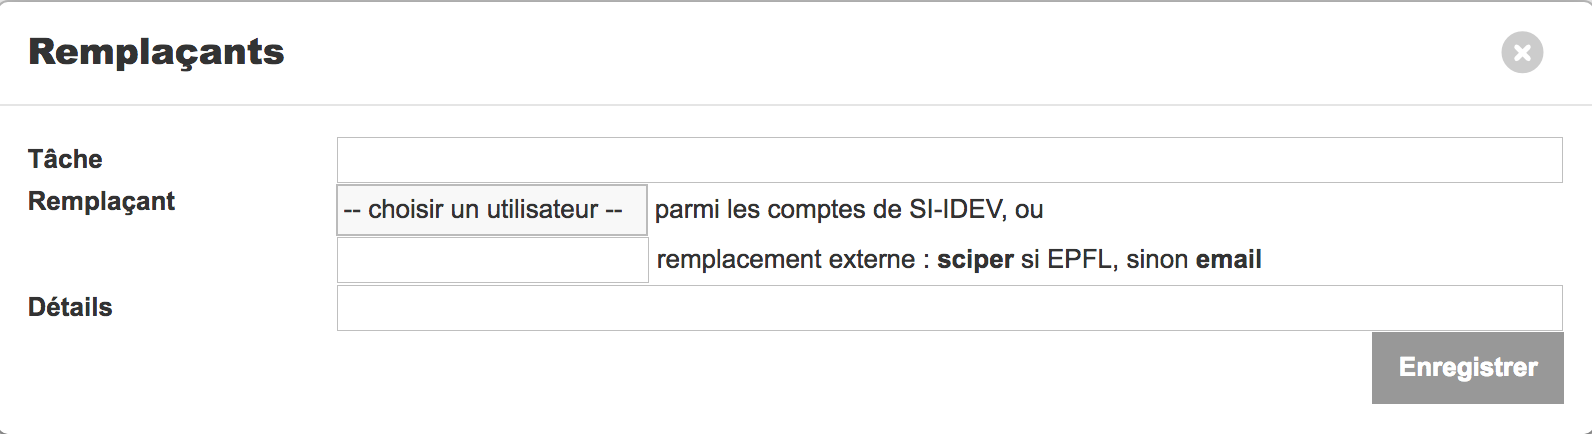Close the Remplaçants dialog

click(1522, 52)
